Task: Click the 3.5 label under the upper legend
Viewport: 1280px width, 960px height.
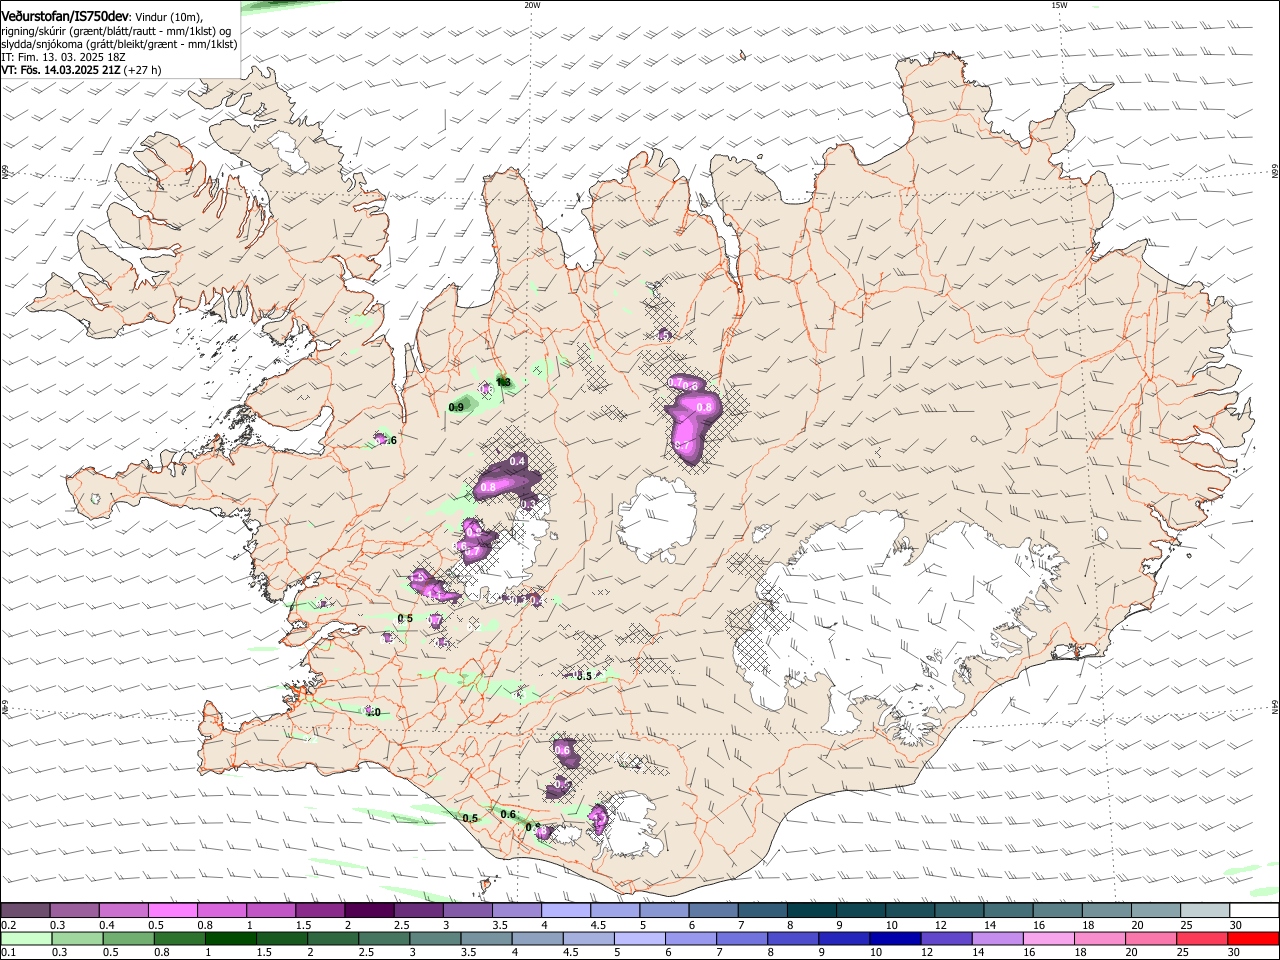Action: coord(500,925)
